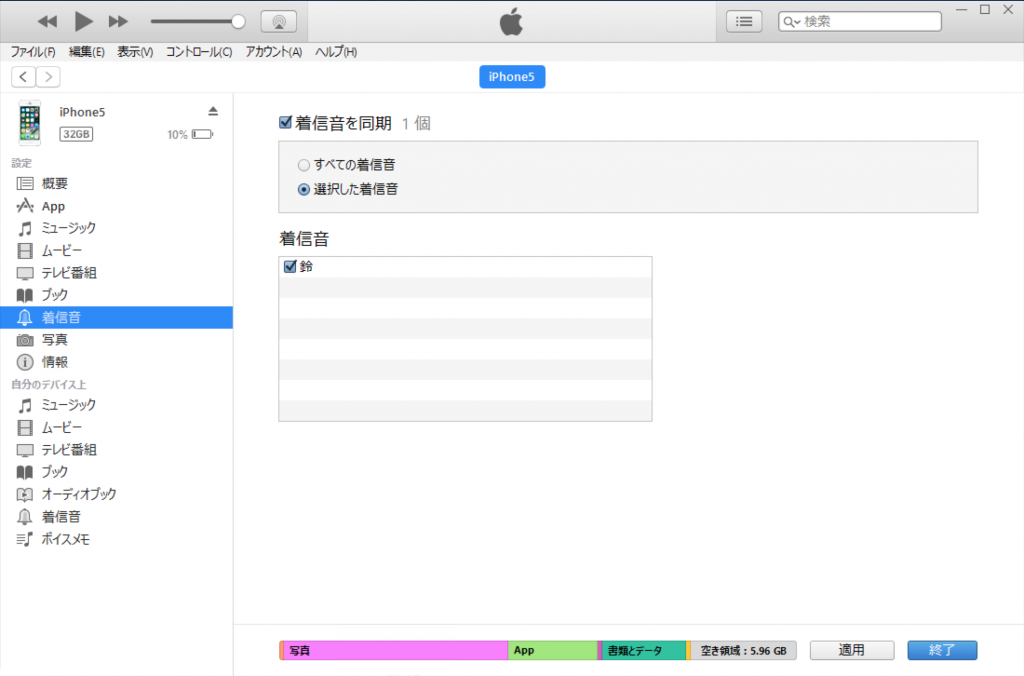This screenshot has width=1024, height=676.
Task: Click the App storage bar segment
Action: (x=553, y=651)
